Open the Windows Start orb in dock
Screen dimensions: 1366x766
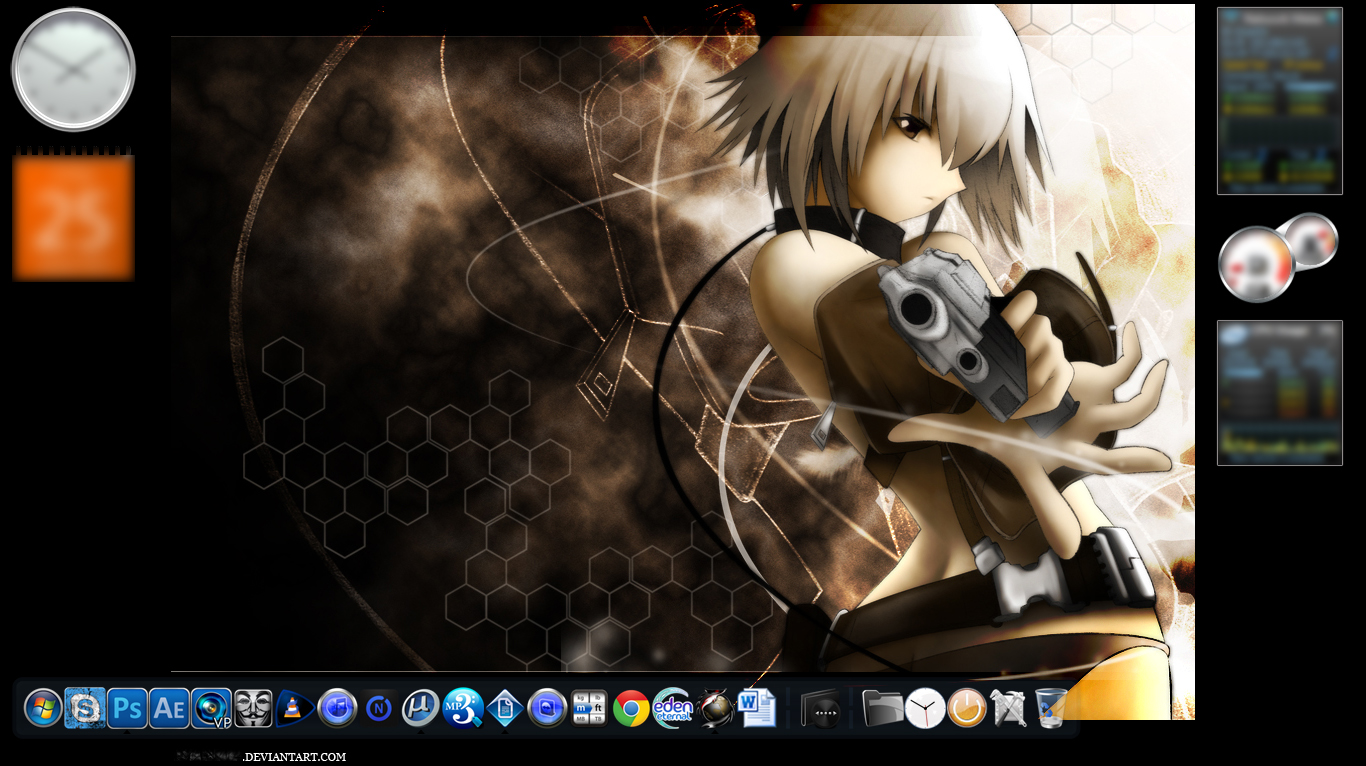43,708
